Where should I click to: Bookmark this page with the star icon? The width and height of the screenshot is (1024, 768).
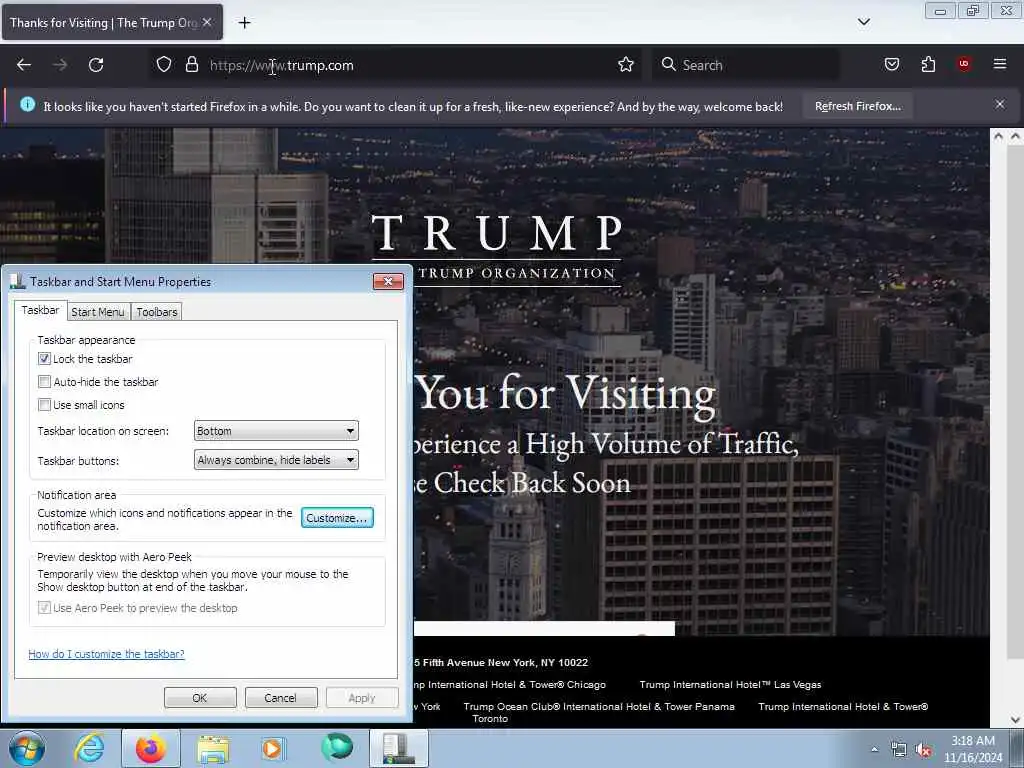[x=626, y=65]
